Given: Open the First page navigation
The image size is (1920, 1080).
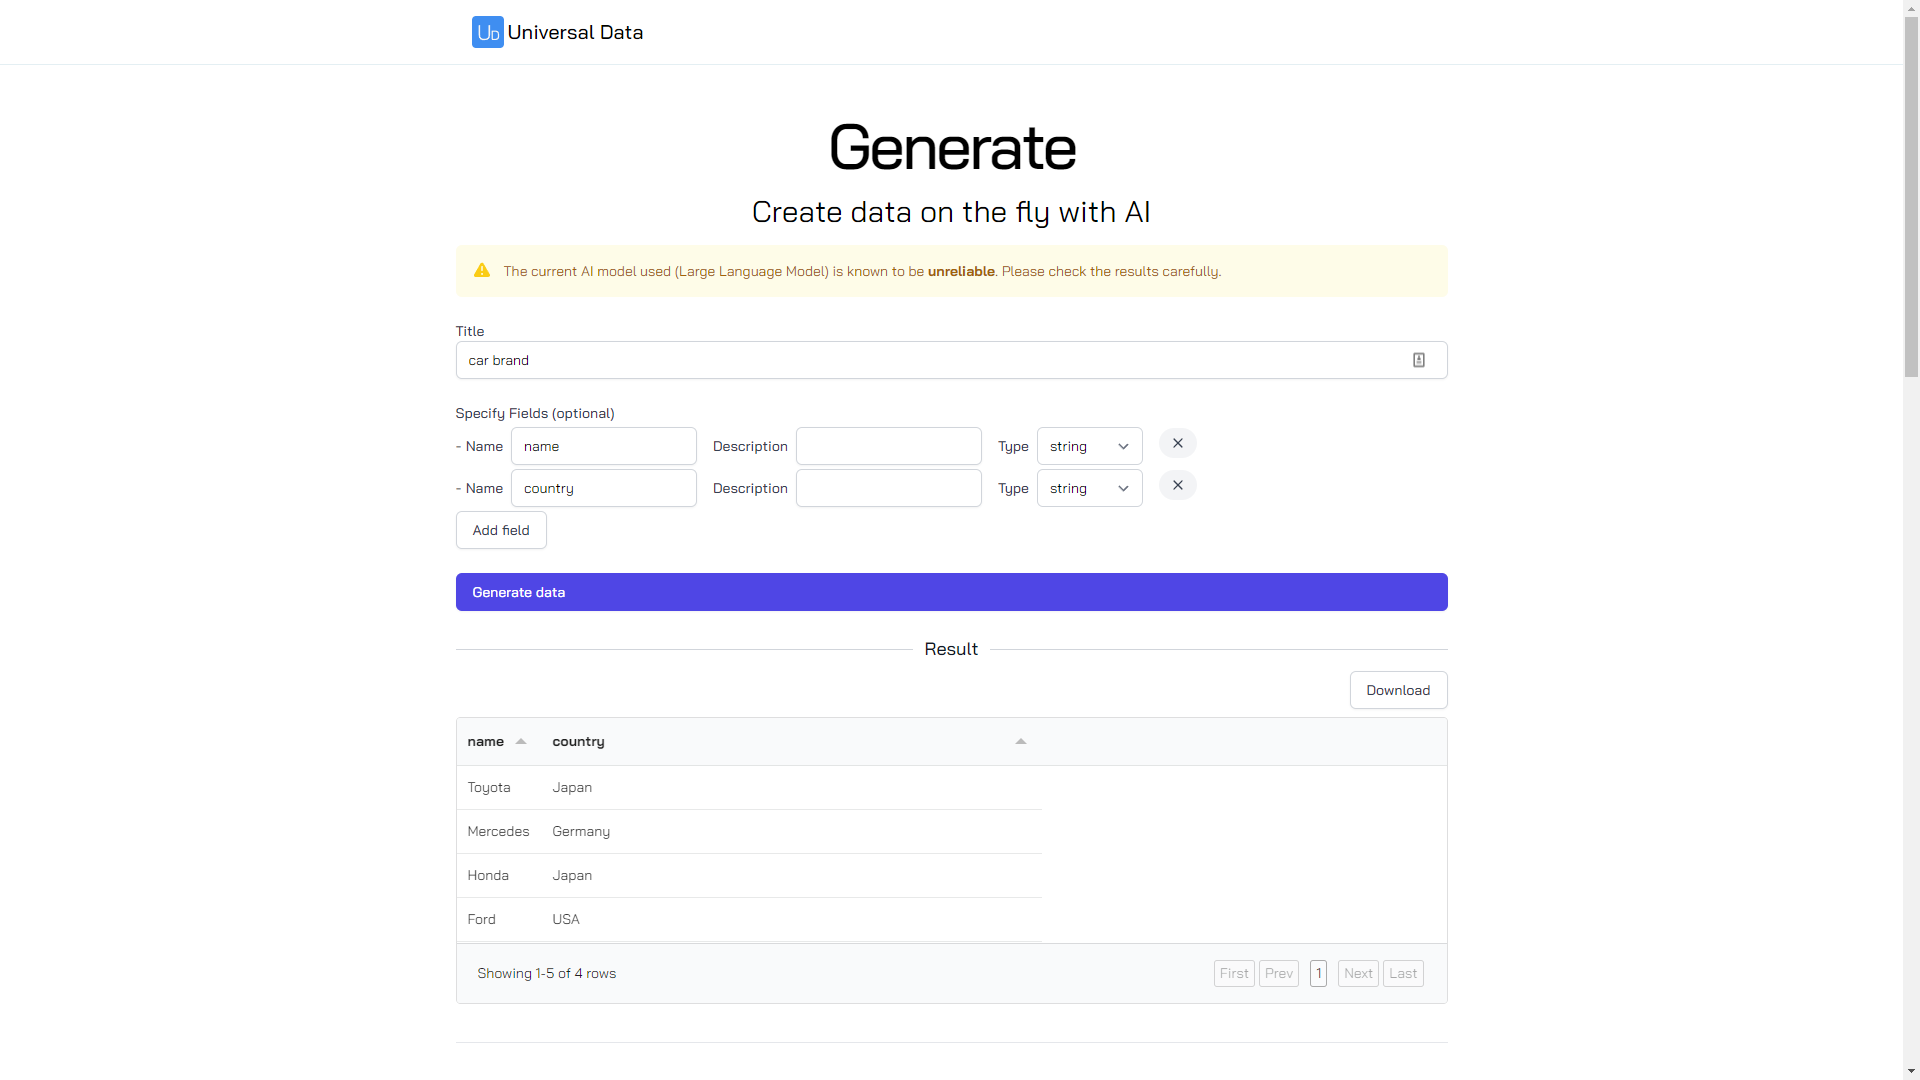Looking at the screenshot, I should click(x=1233, y=973).
